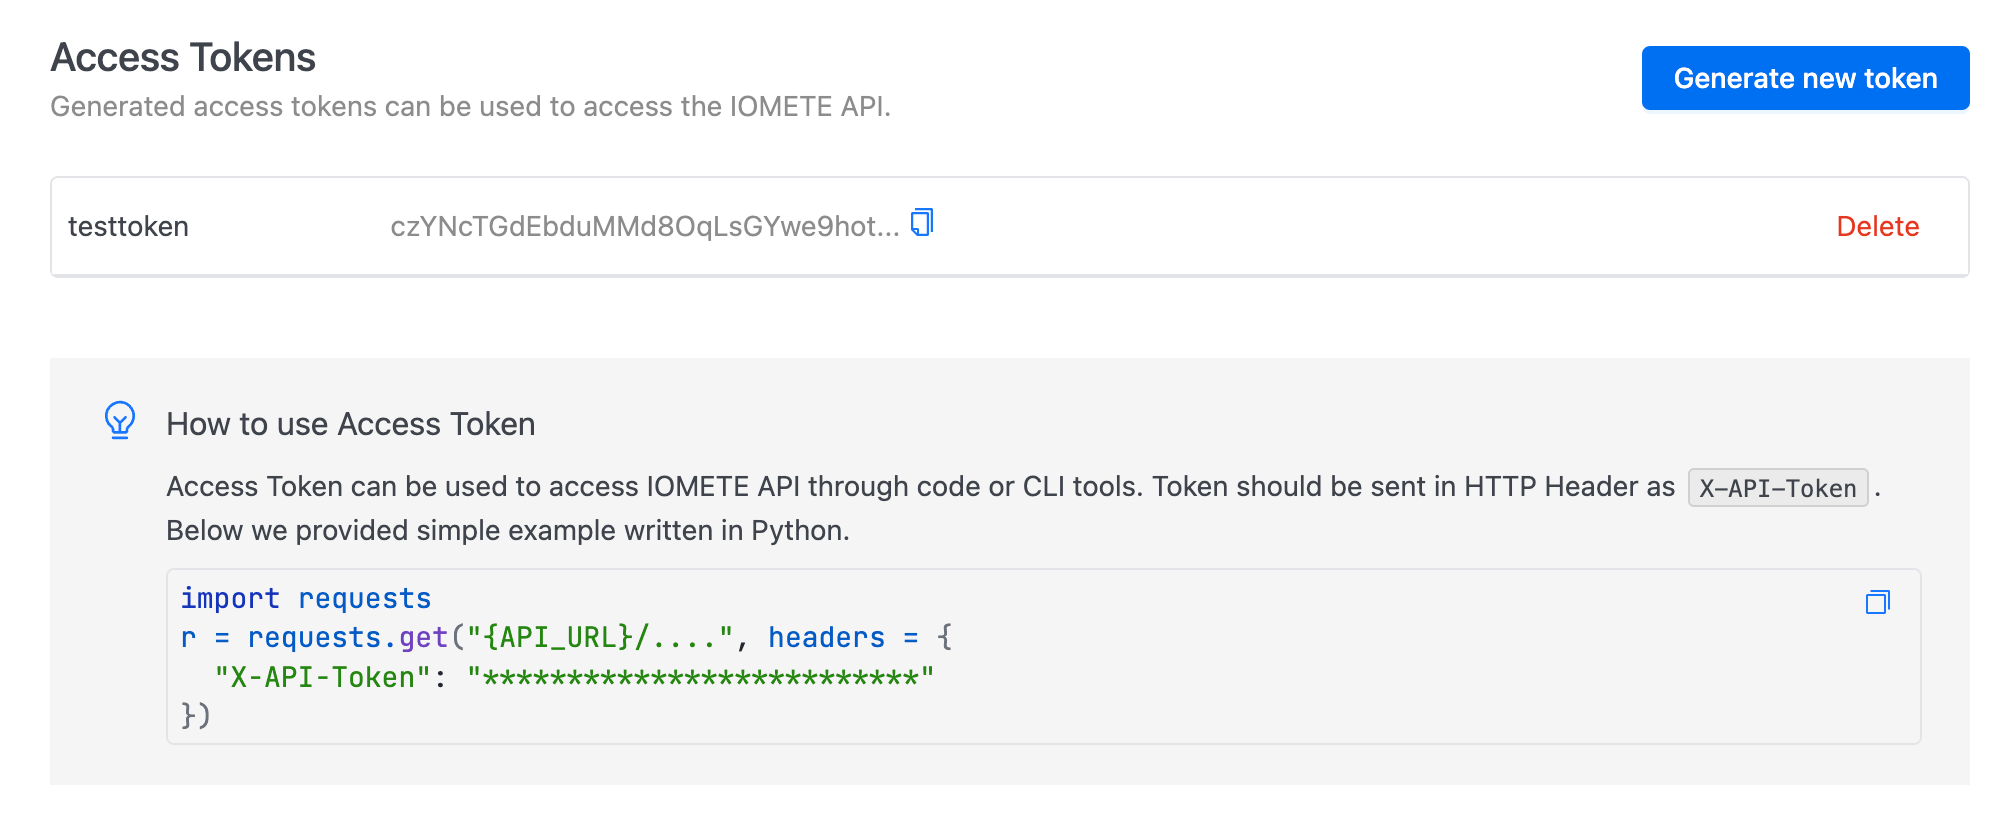
Task: Click the lightbulb tip icon
Action: click(x=120, y=421)
